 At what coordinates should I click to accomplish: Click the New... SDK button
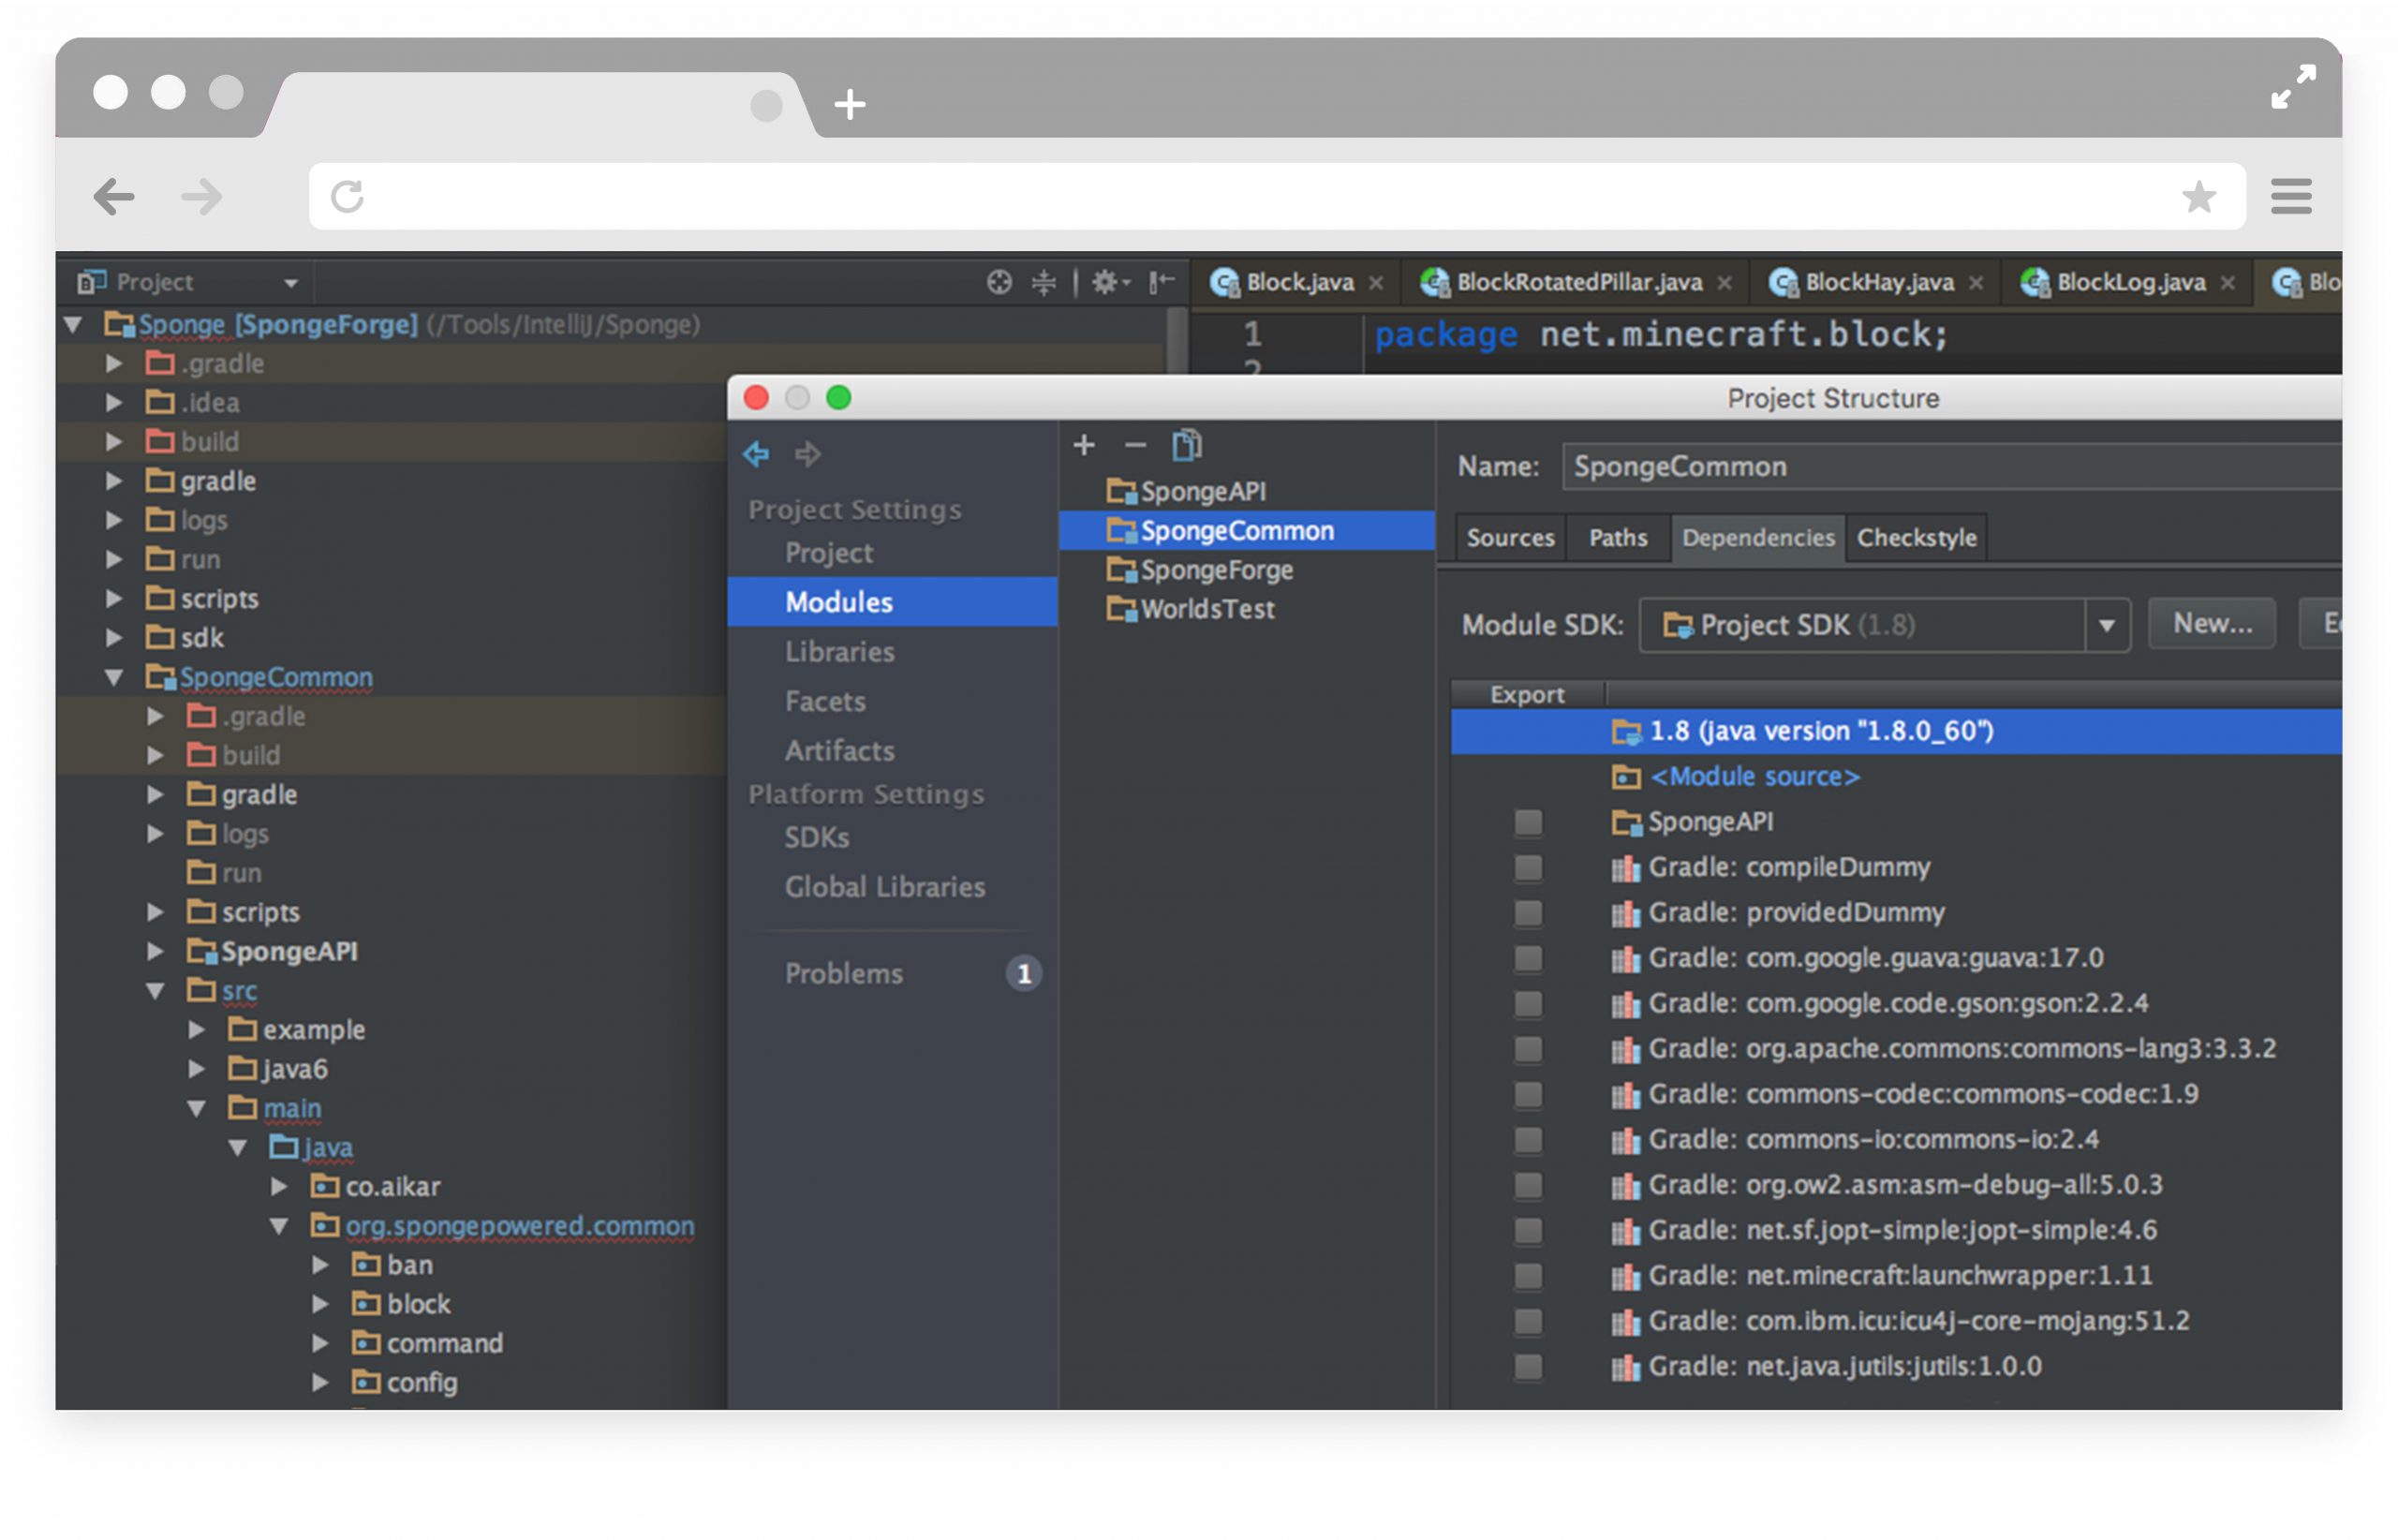[2212, 624]
